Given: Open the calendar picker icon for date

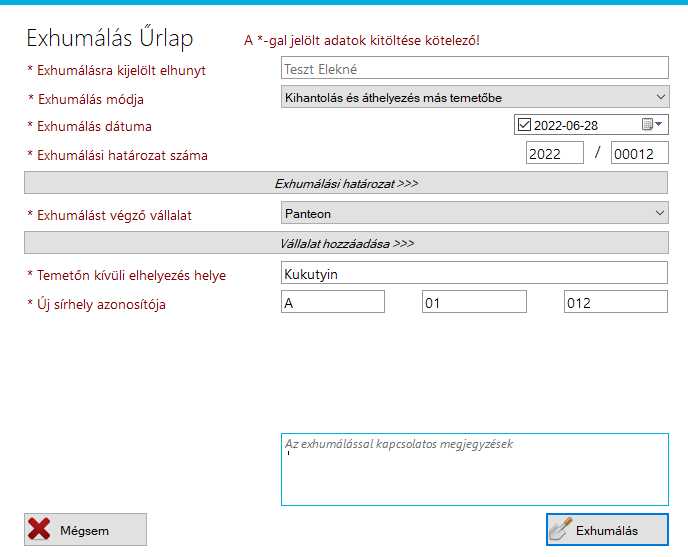Looking at the screenshot, I should pos(650,125).
